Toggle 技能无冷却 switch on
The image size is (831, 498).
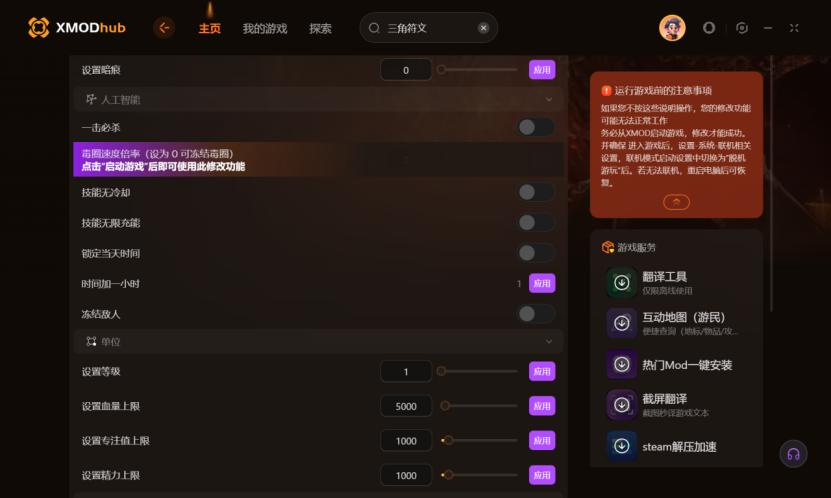pos(536,192)
